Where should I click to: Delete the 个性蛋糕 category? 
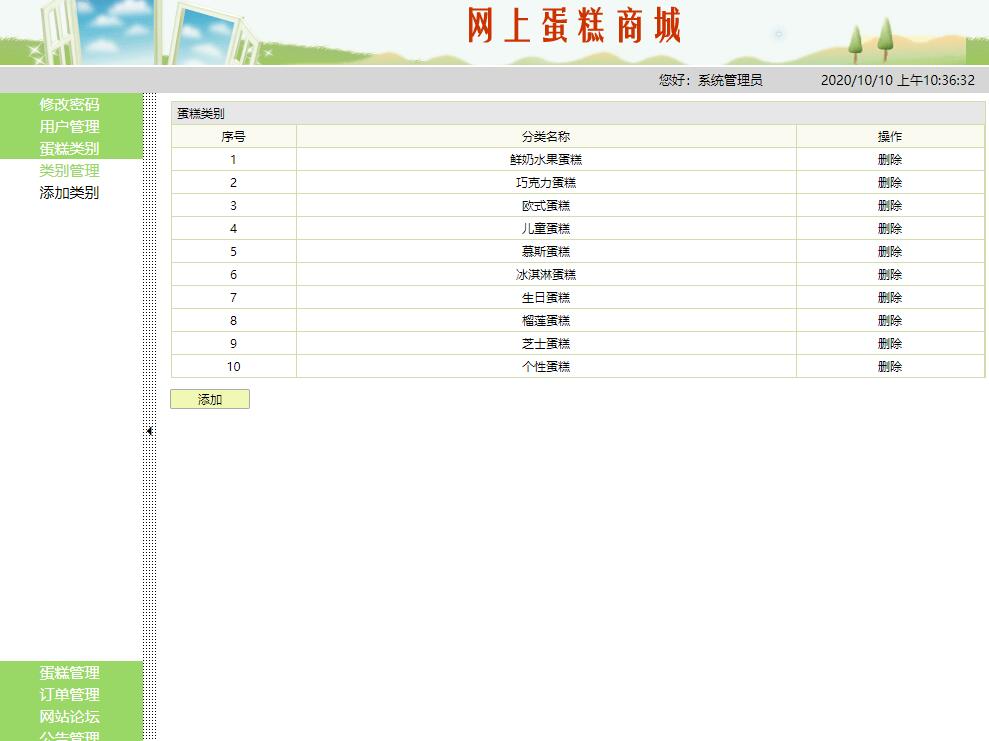(890, 367)
